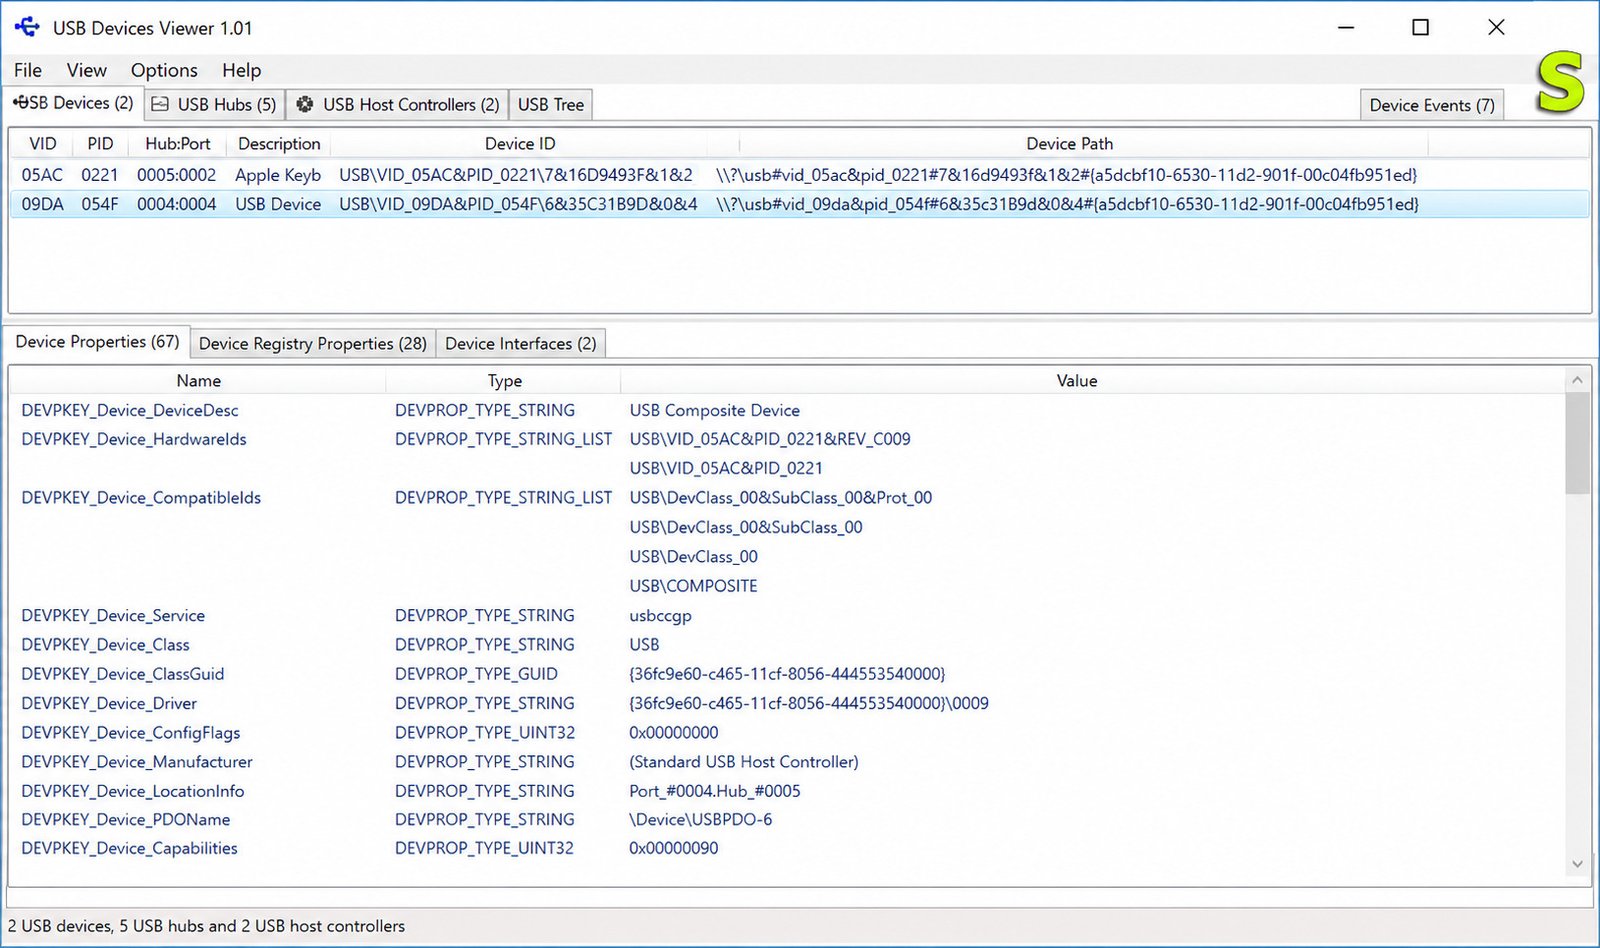Select DEVPKEY_Device_Driver property
The image size is (1600, 948).
pos(109,704)
